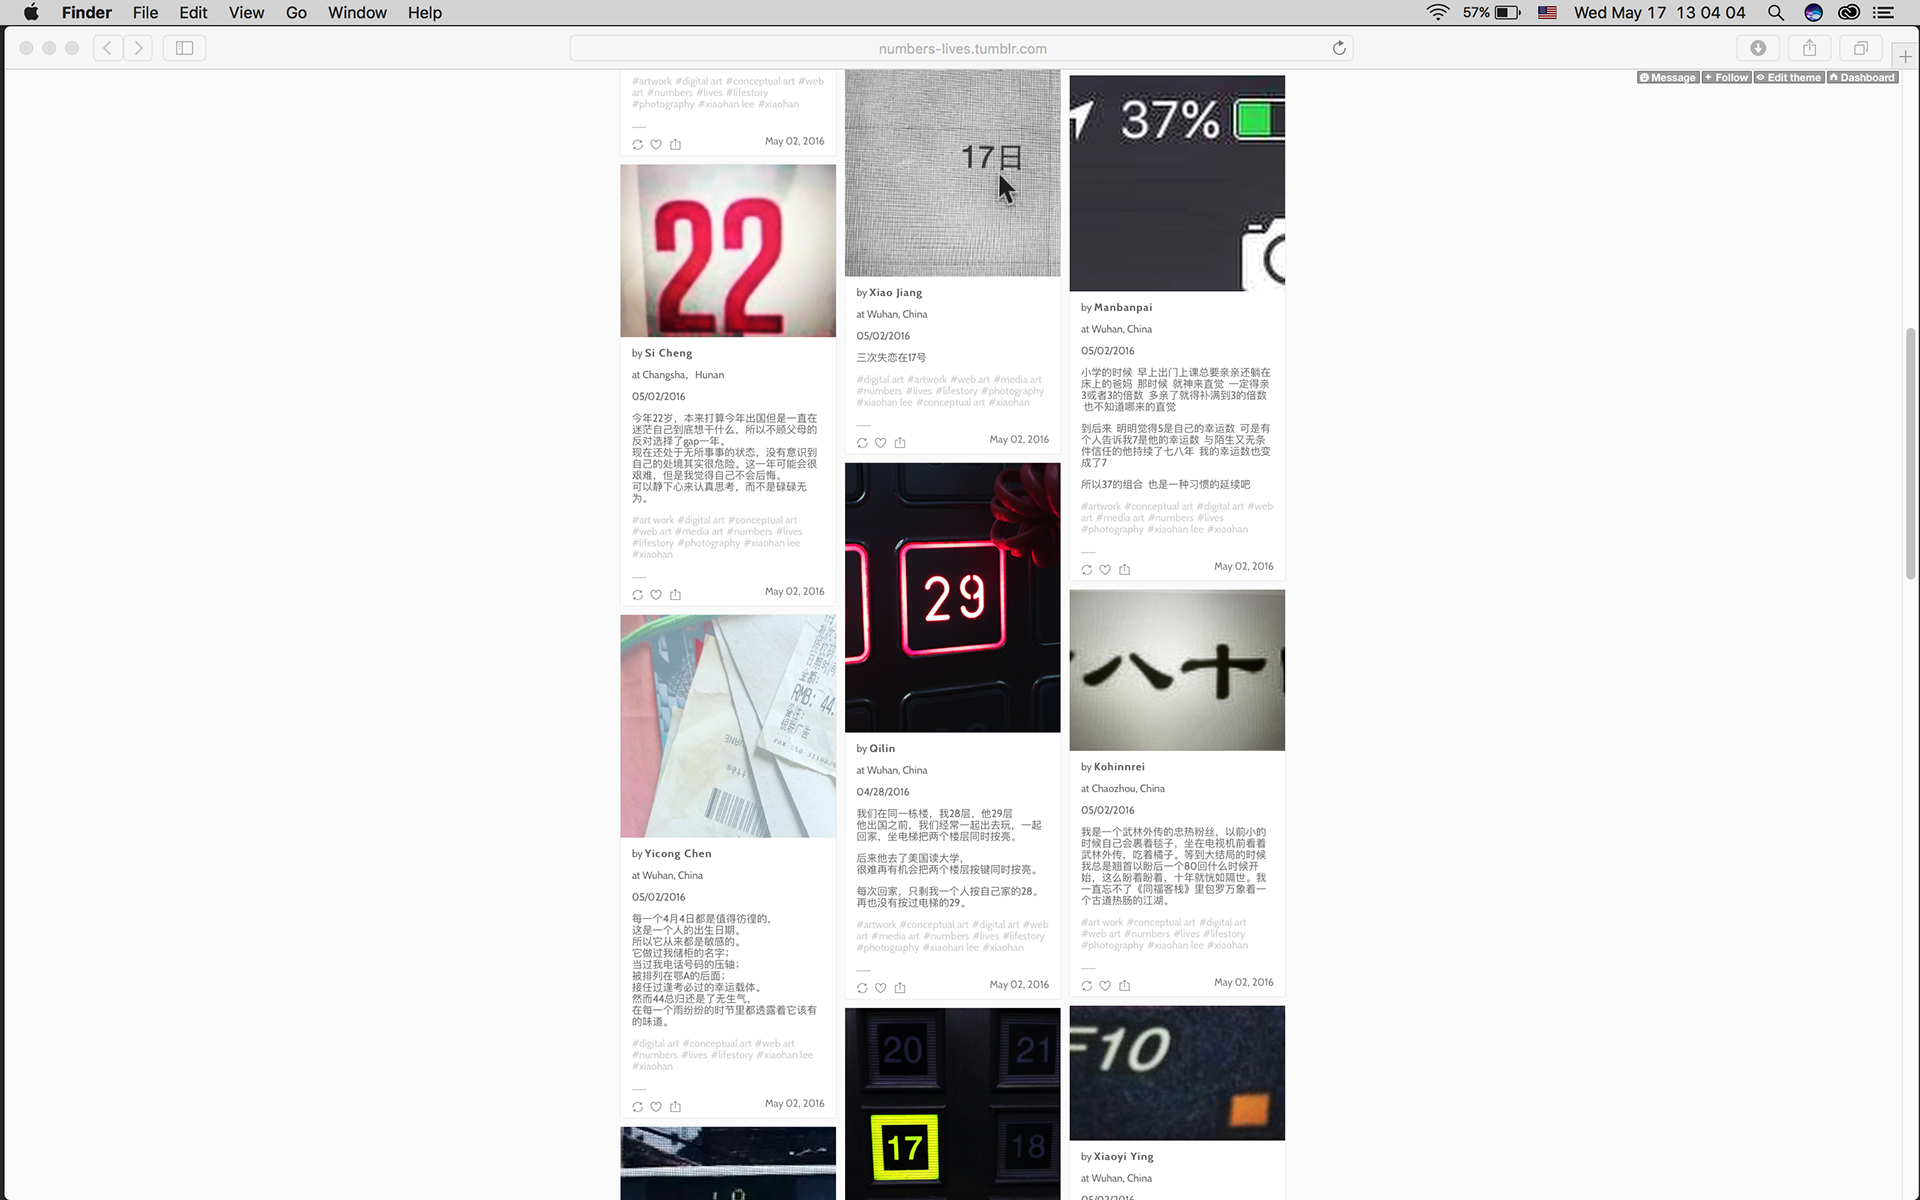Reload the page using the refresh icon
Viewport: 1920px width, 1200px height.
click(x=1339, y=48)
